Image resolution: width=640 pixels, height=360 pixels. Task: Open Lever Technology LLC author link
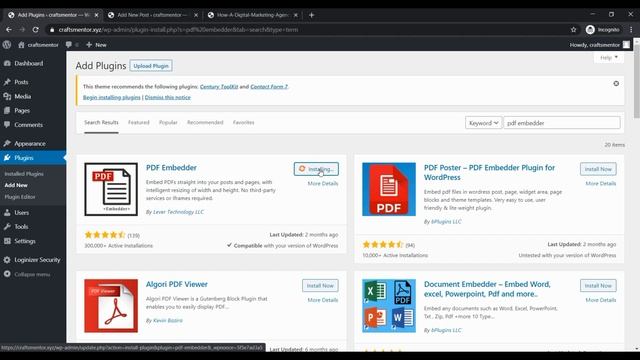click(178, 212)
